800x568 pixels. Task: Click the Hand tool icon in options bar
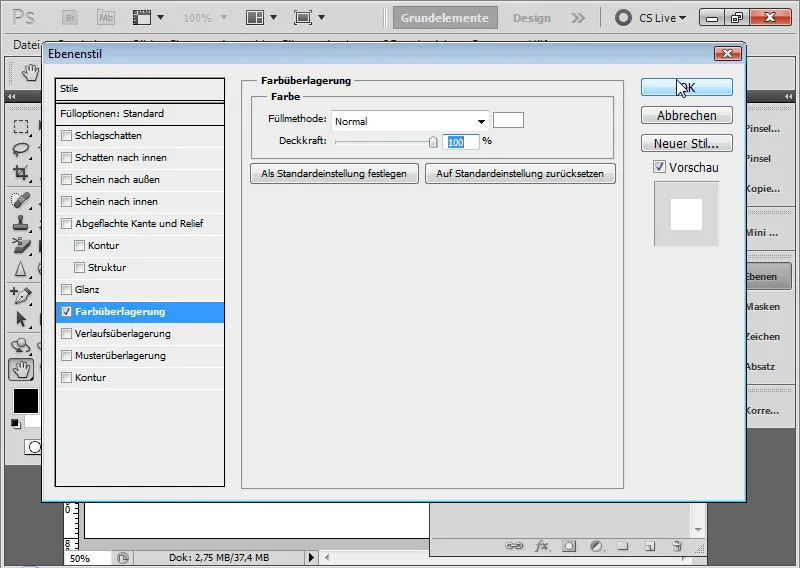point(30,73)
